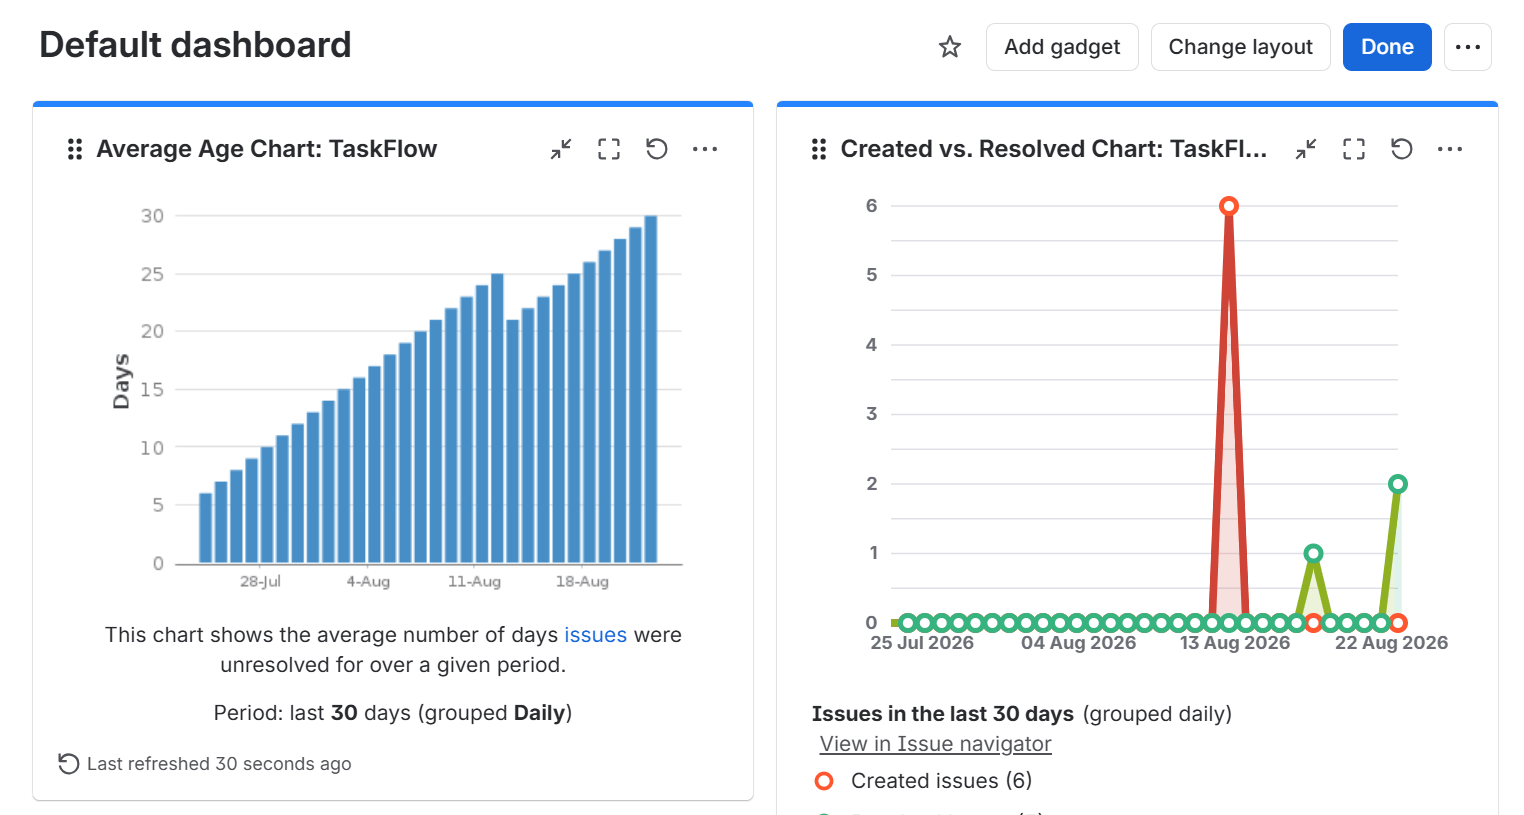Minimize the Created vs. Resolved Chart gadget

click(x=1306, y=149)
